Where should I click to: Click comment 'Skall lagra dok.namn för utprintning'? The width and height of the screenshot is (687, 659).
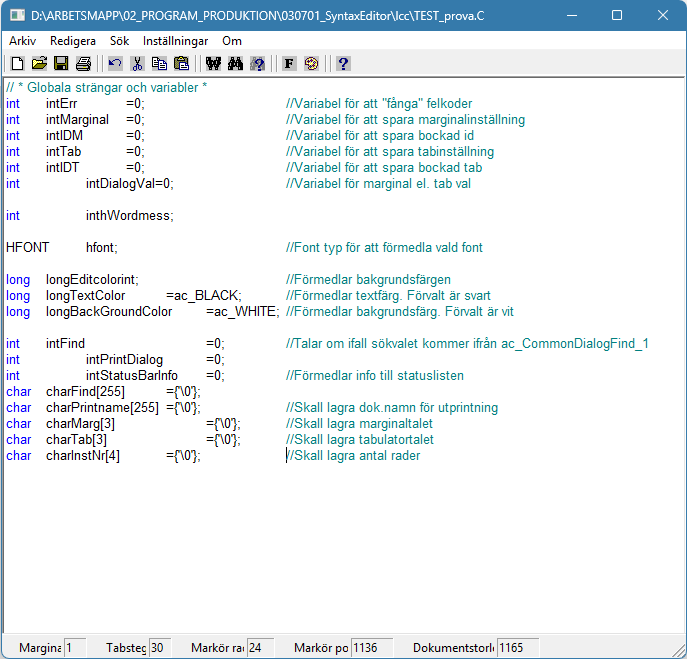pos(392,407)
